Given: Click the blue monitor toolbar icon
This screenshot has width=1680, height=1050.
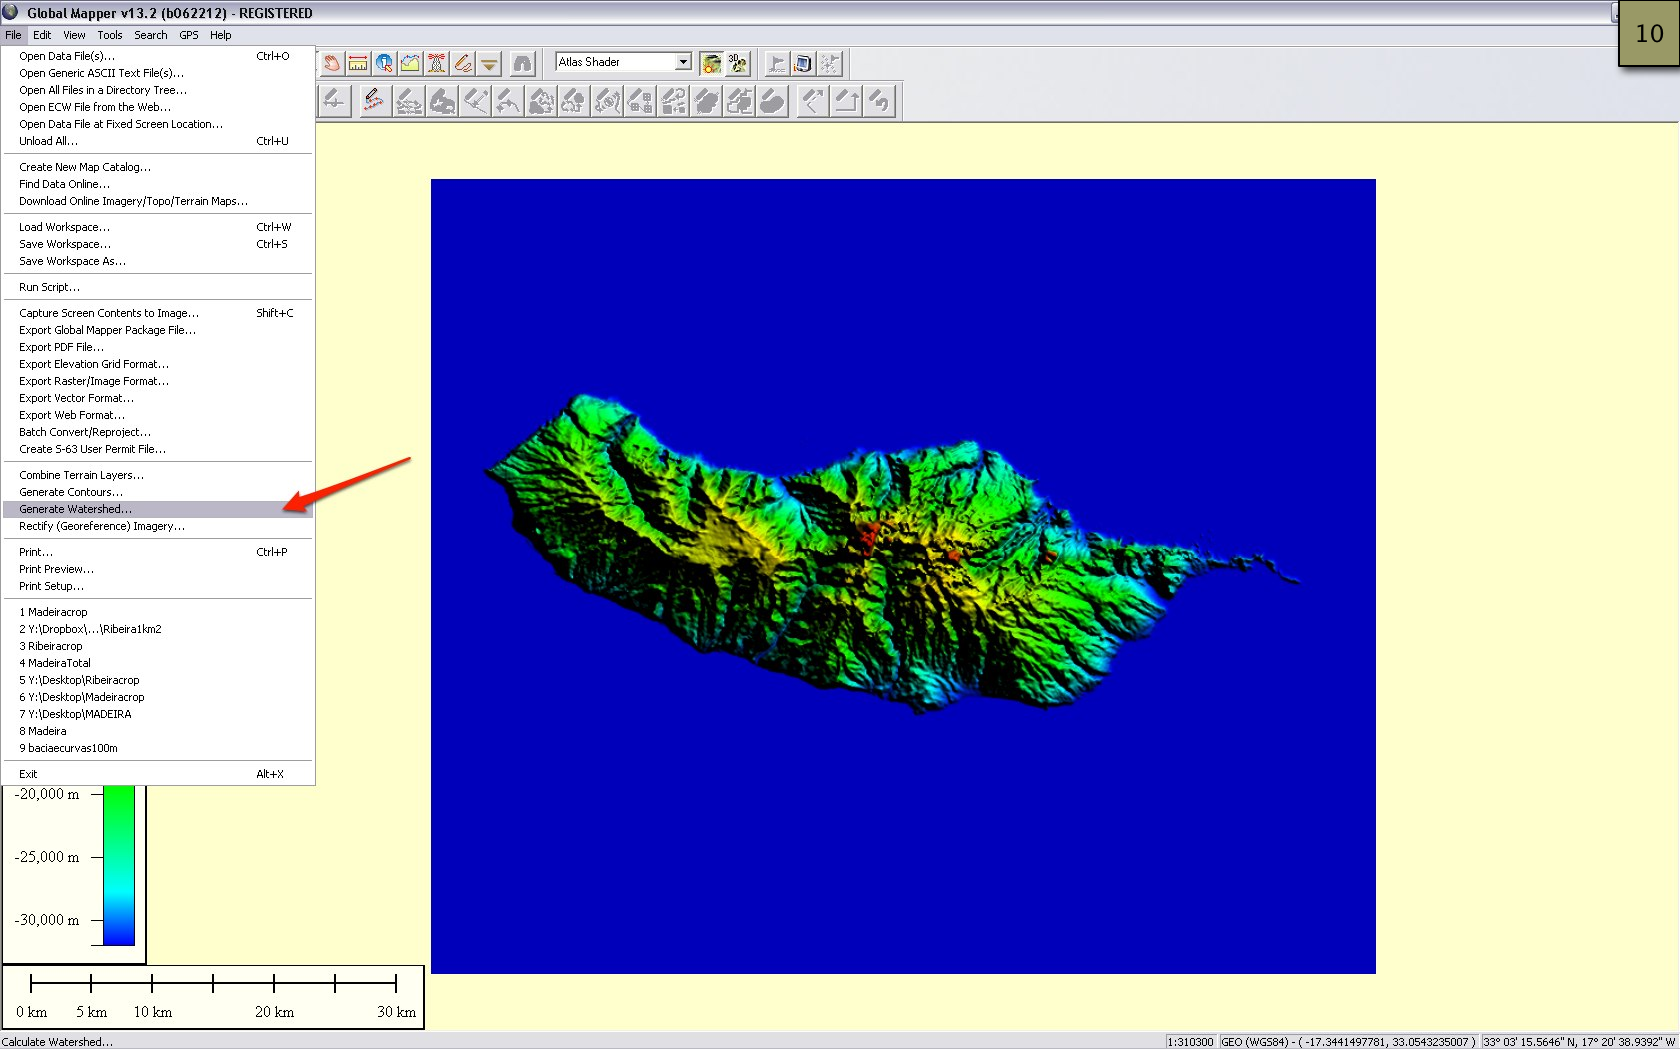Looking at the screenshot, I should [x=802, y=63].
